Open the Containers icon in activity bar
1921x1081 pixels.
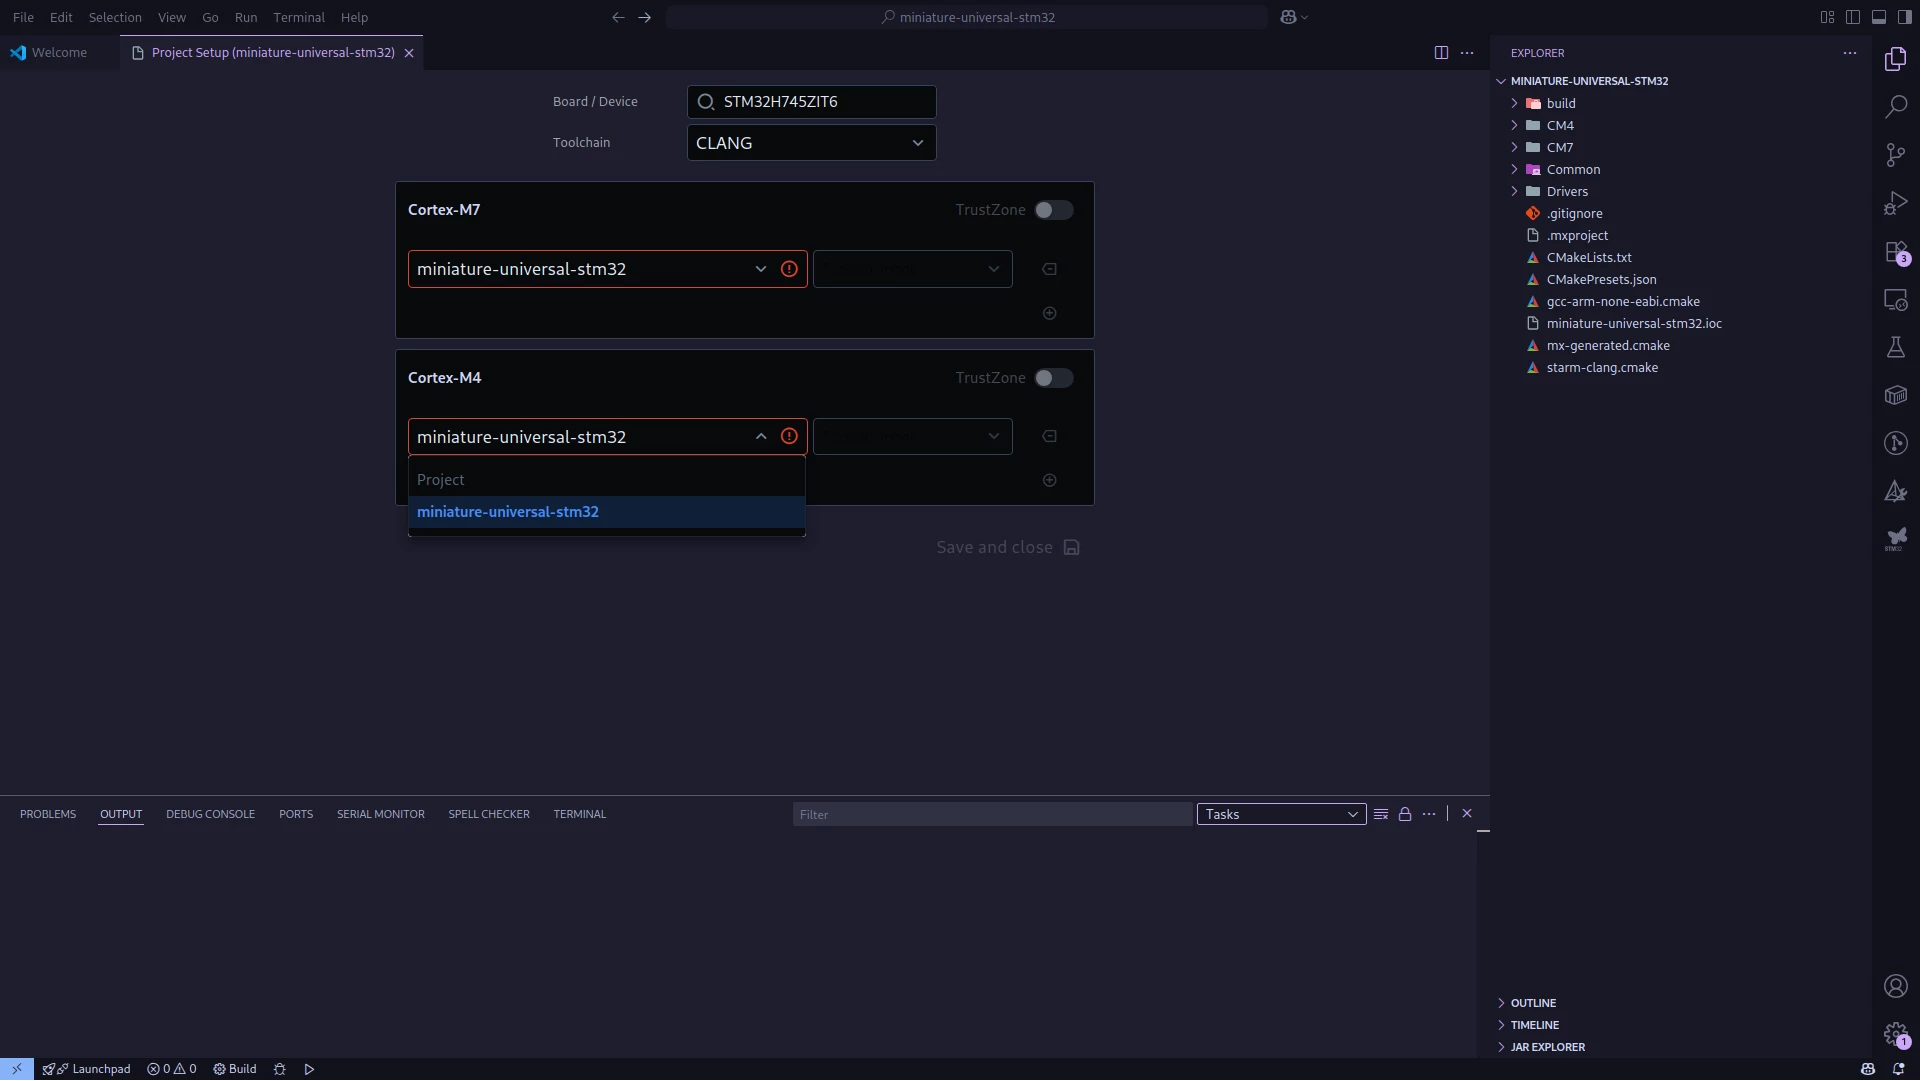[x=1895, y=396]
